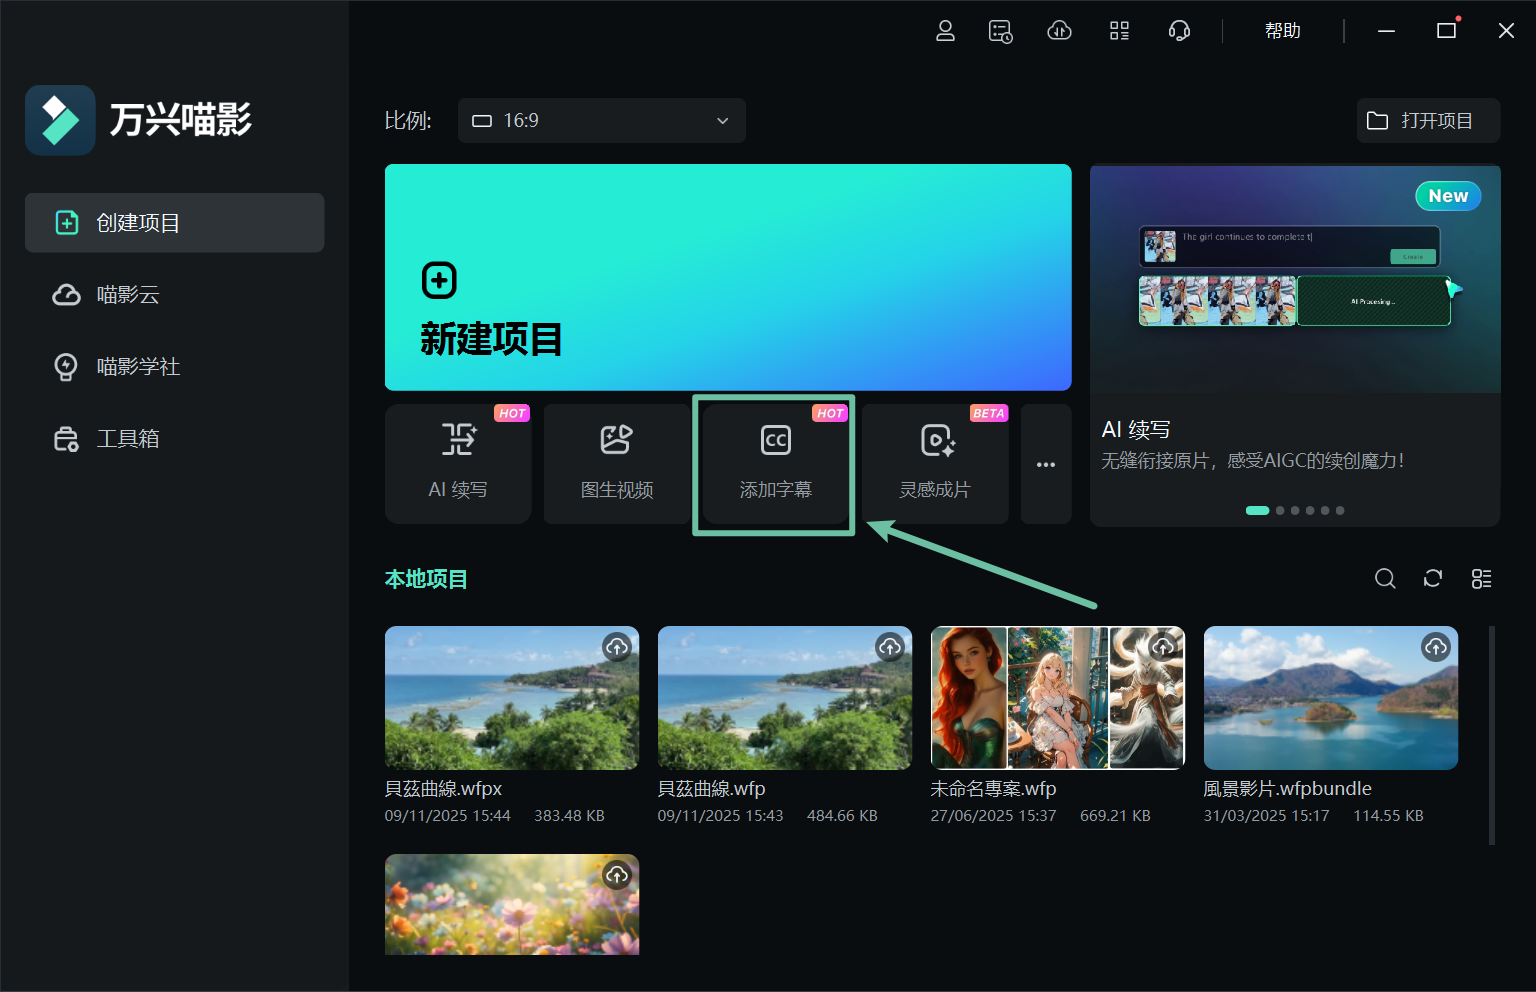1536x992 pixels.
Task: Refresh the local projects list
Action: click(x=1433, y=578)
